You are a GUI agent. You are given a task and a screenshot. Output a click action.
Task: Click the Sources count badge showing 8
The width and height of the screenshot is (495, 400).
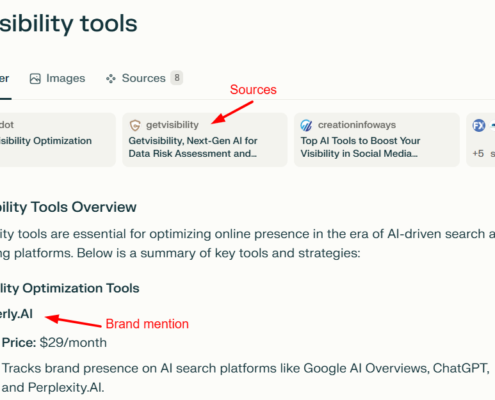coord(177,78)
